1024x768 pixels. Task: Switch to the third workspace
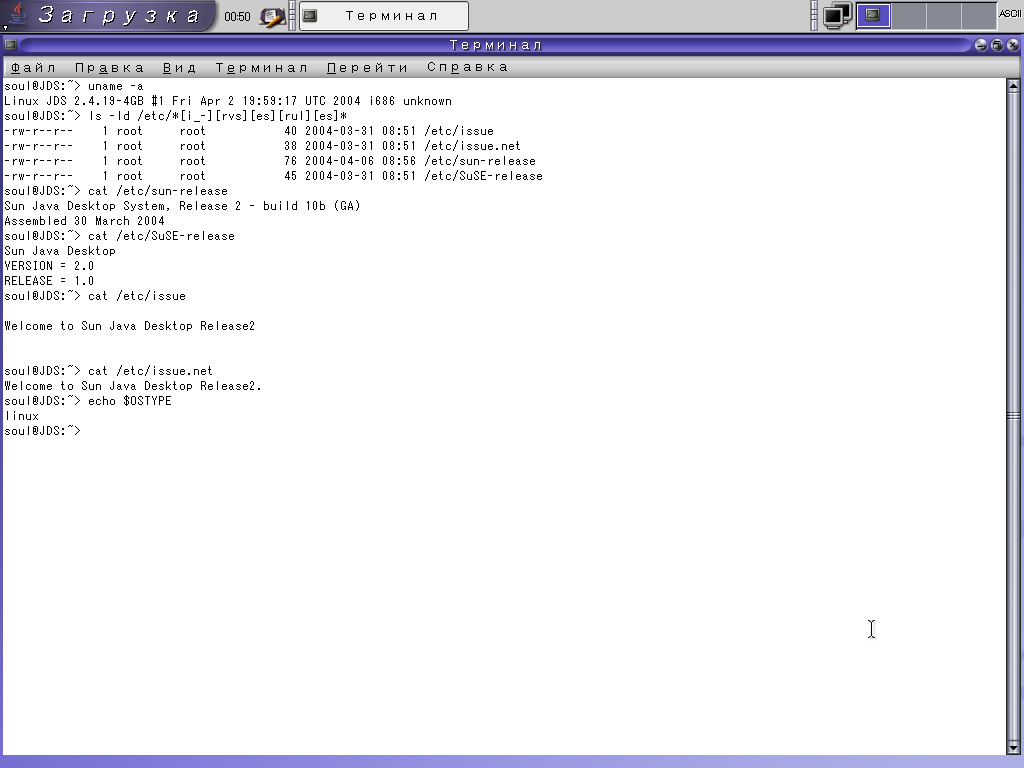coord(944,16)
